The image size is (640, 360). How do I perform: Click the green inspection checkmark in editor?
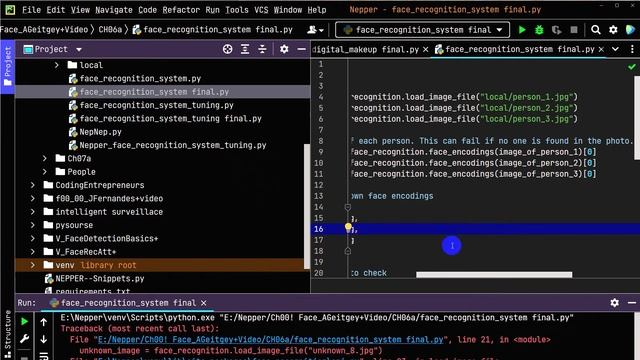pos(632,67)
